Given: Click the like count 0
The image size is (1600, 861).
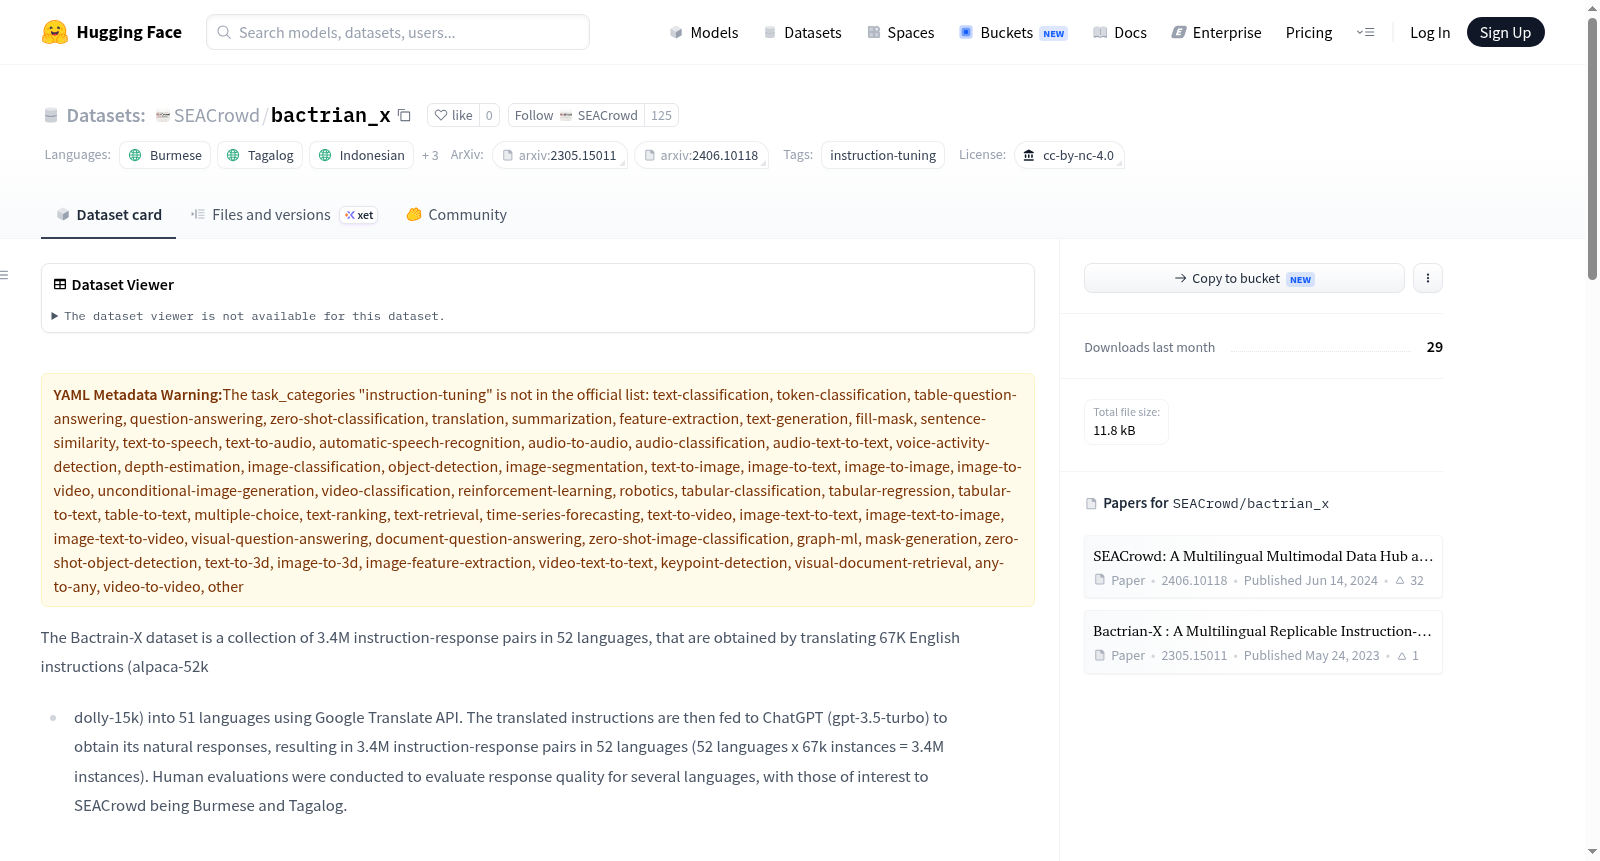Looking at the screenshot, I should pos(489,115).
